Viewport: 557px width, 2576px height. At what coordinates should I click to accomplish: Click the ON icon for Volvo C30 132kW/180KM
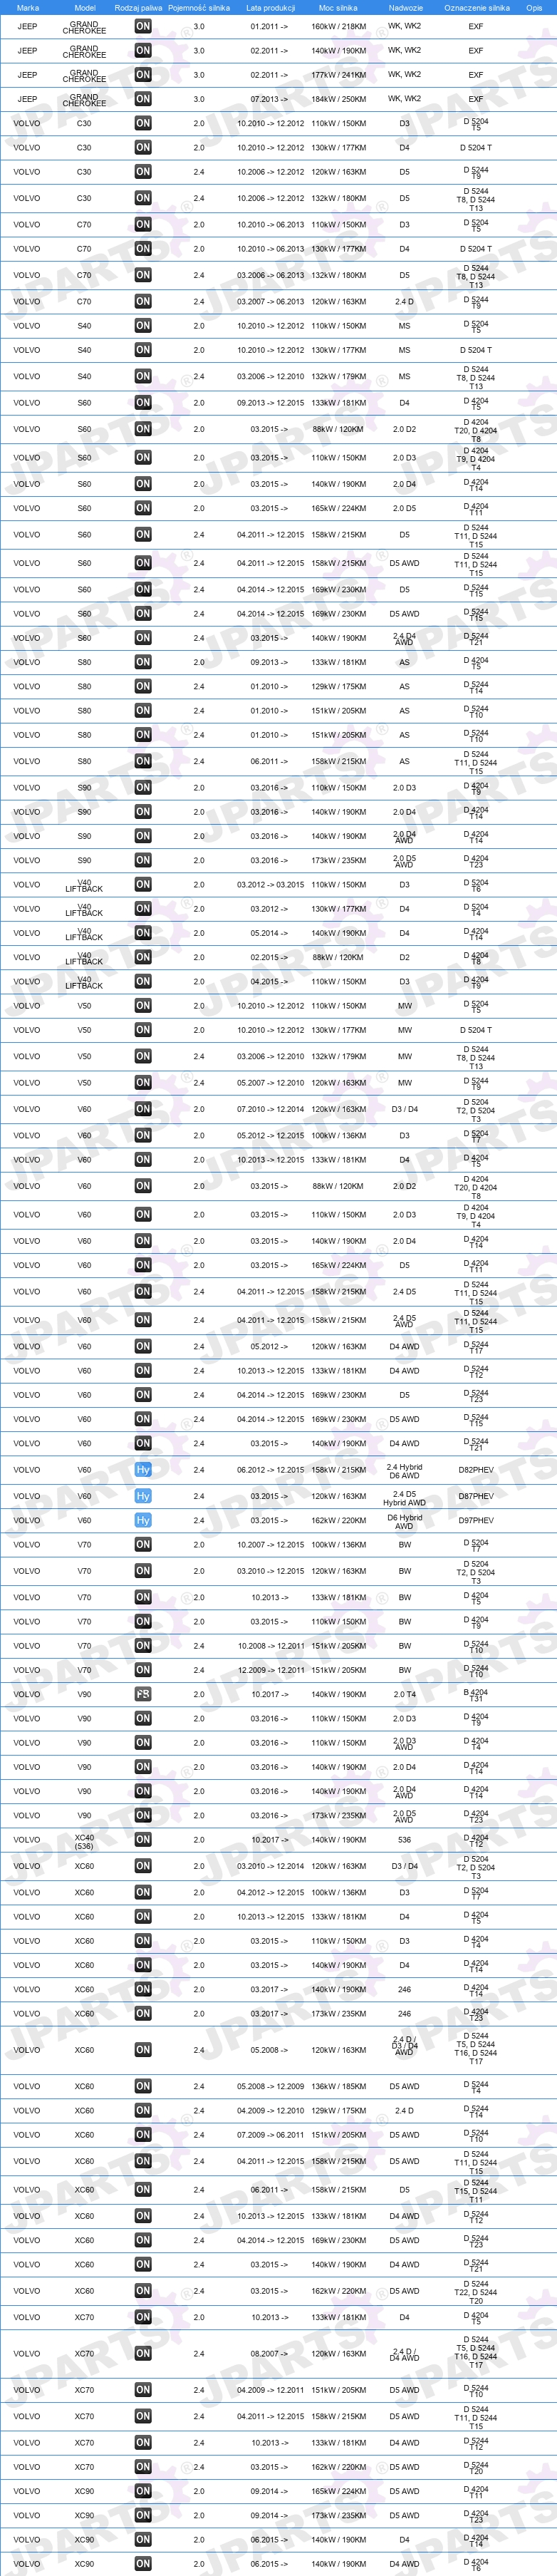(x=143, y=198)
